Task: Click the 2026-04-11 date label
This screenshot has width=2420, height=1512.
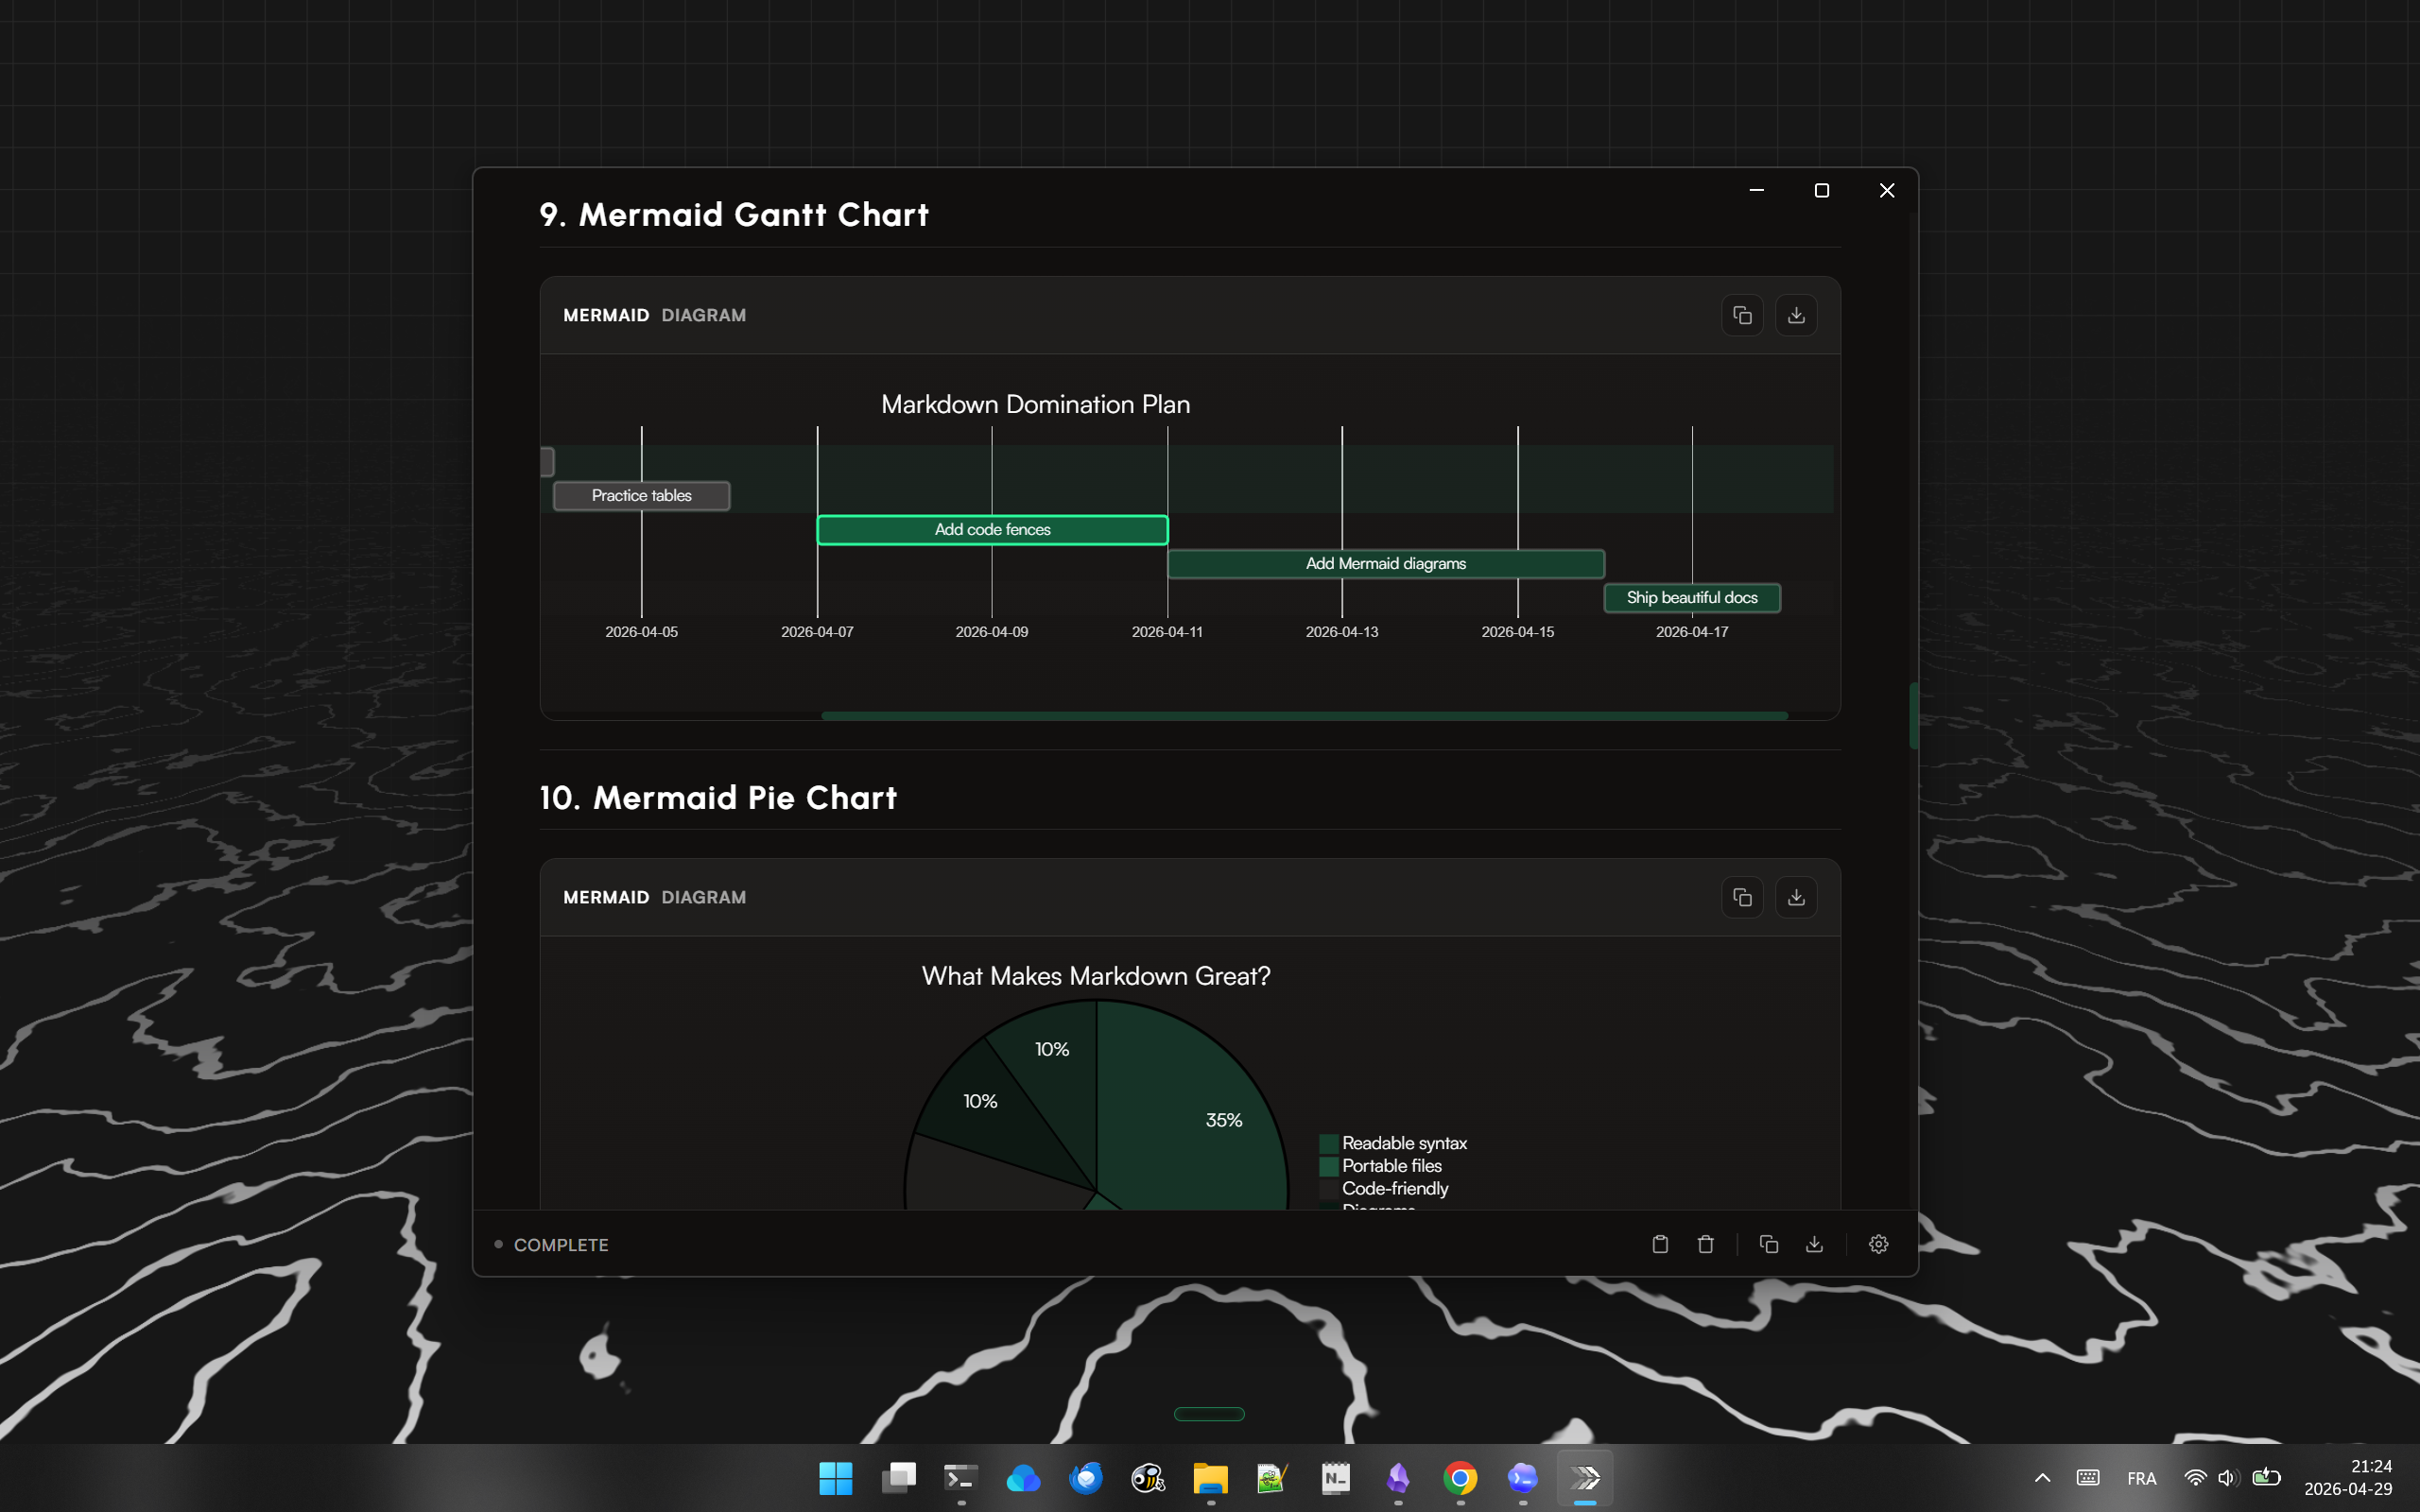Action: (x=1167, y=632)
